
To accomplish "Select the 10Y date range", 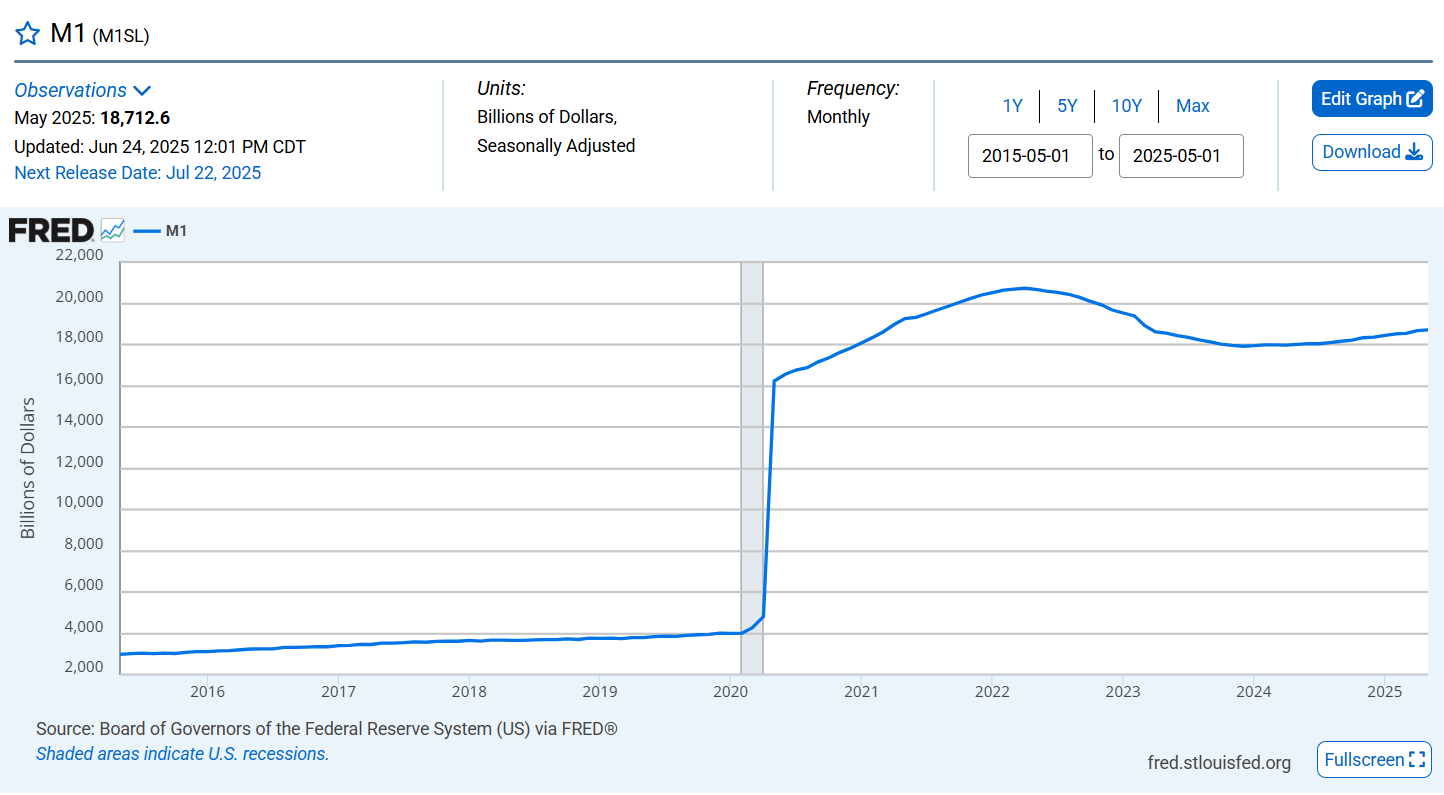I will (x=1127, y=106).
